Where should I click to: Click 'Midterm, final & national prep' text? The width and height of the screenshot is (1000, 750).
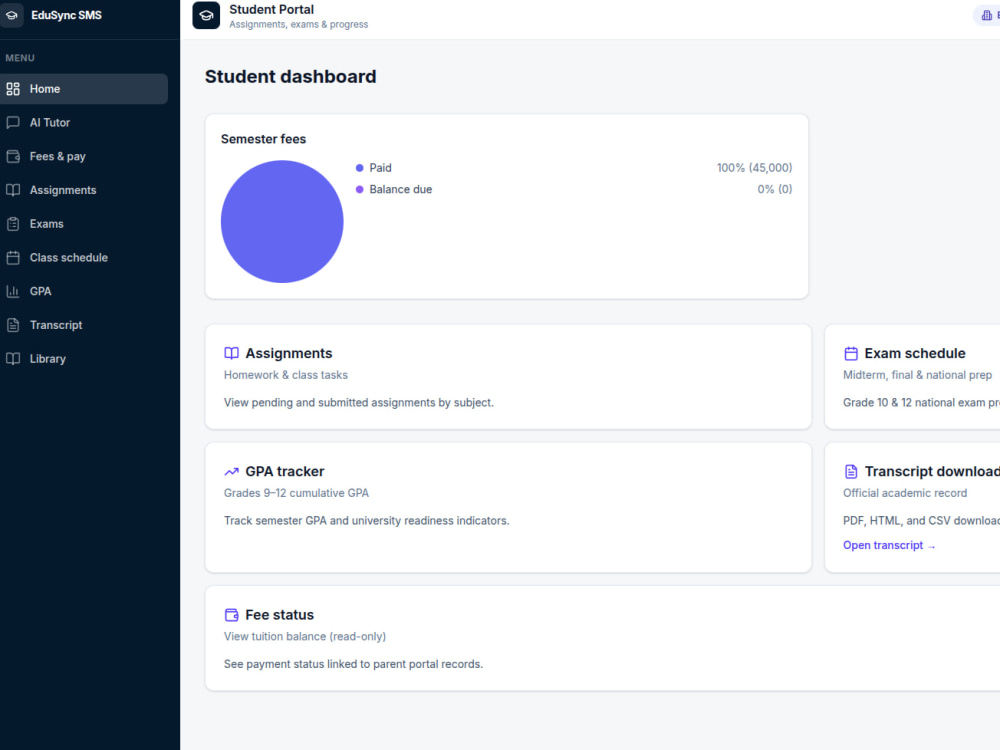click(917, 375)
